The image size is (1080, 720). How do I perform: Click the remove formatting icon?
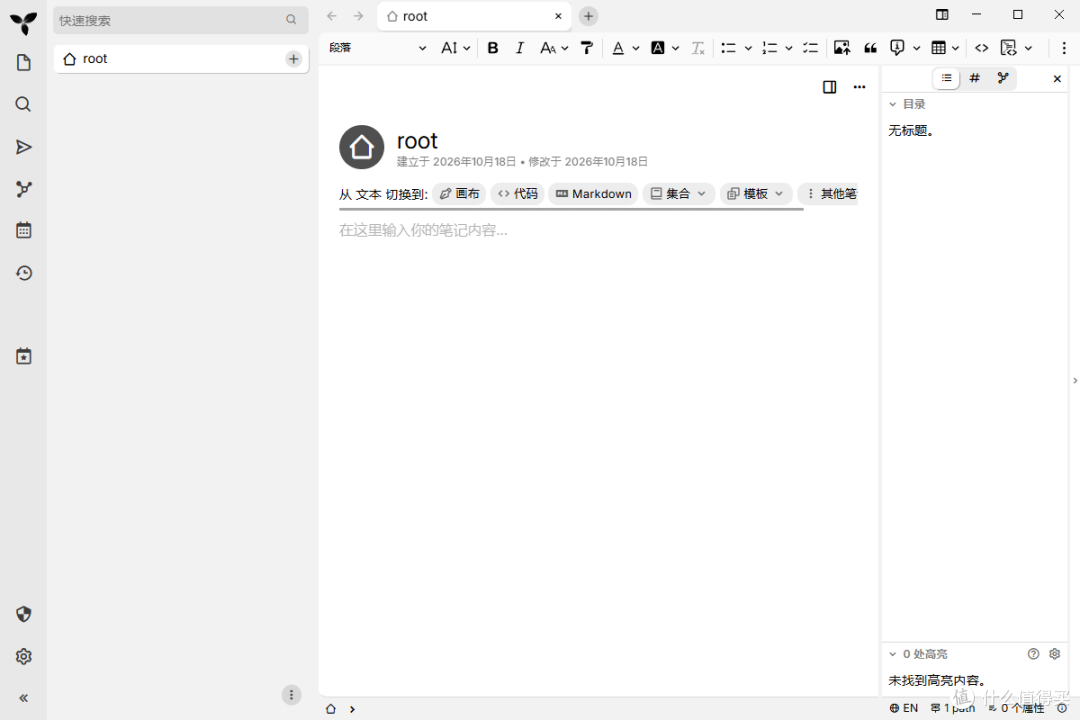coord(698,48)
